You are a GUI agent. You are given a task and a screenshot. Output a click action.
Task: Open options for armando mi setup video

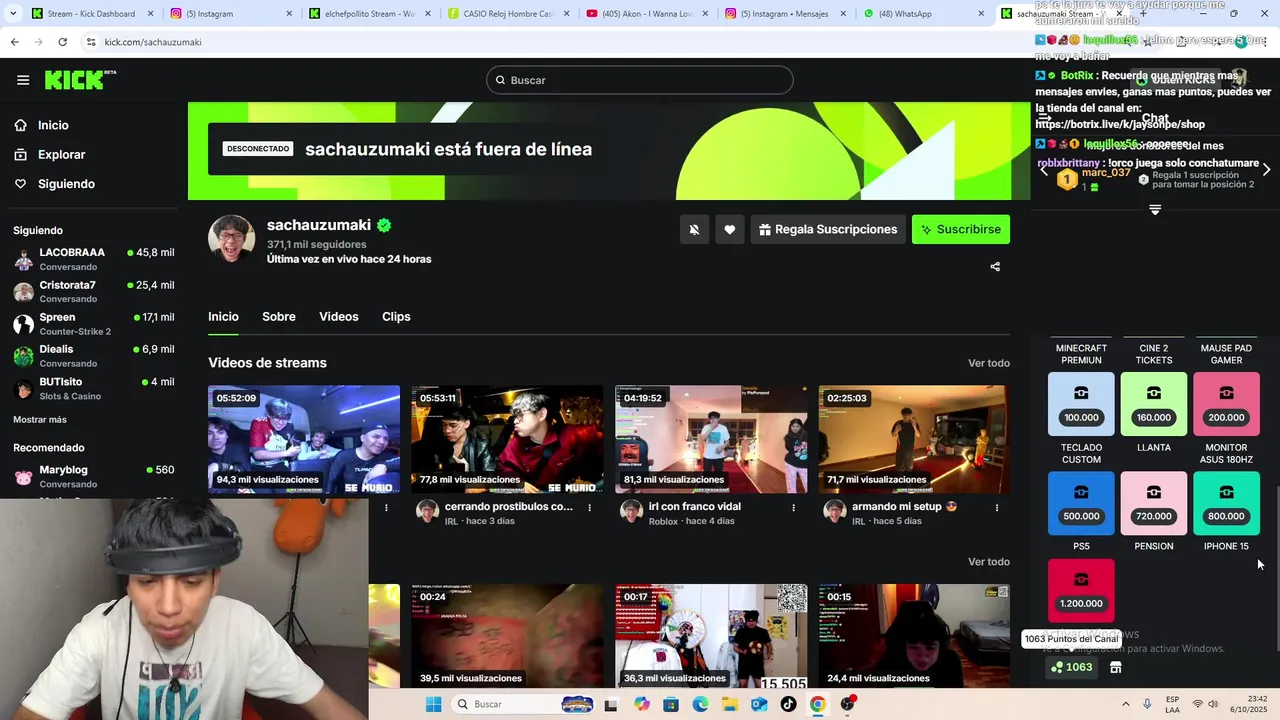click(x=997, y=507)
